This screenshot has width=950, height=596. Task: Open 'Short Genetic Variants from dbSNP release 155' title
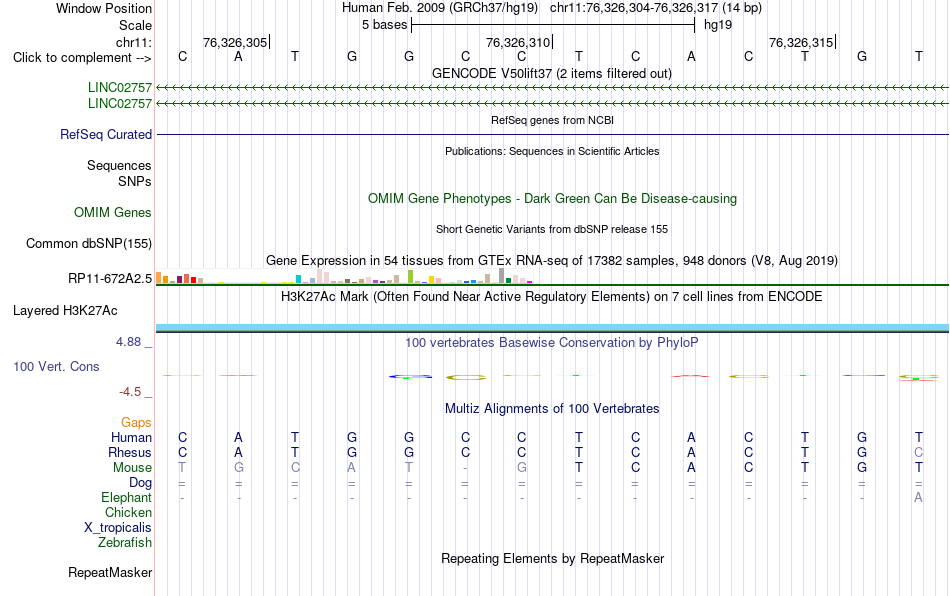pos(552,229)
